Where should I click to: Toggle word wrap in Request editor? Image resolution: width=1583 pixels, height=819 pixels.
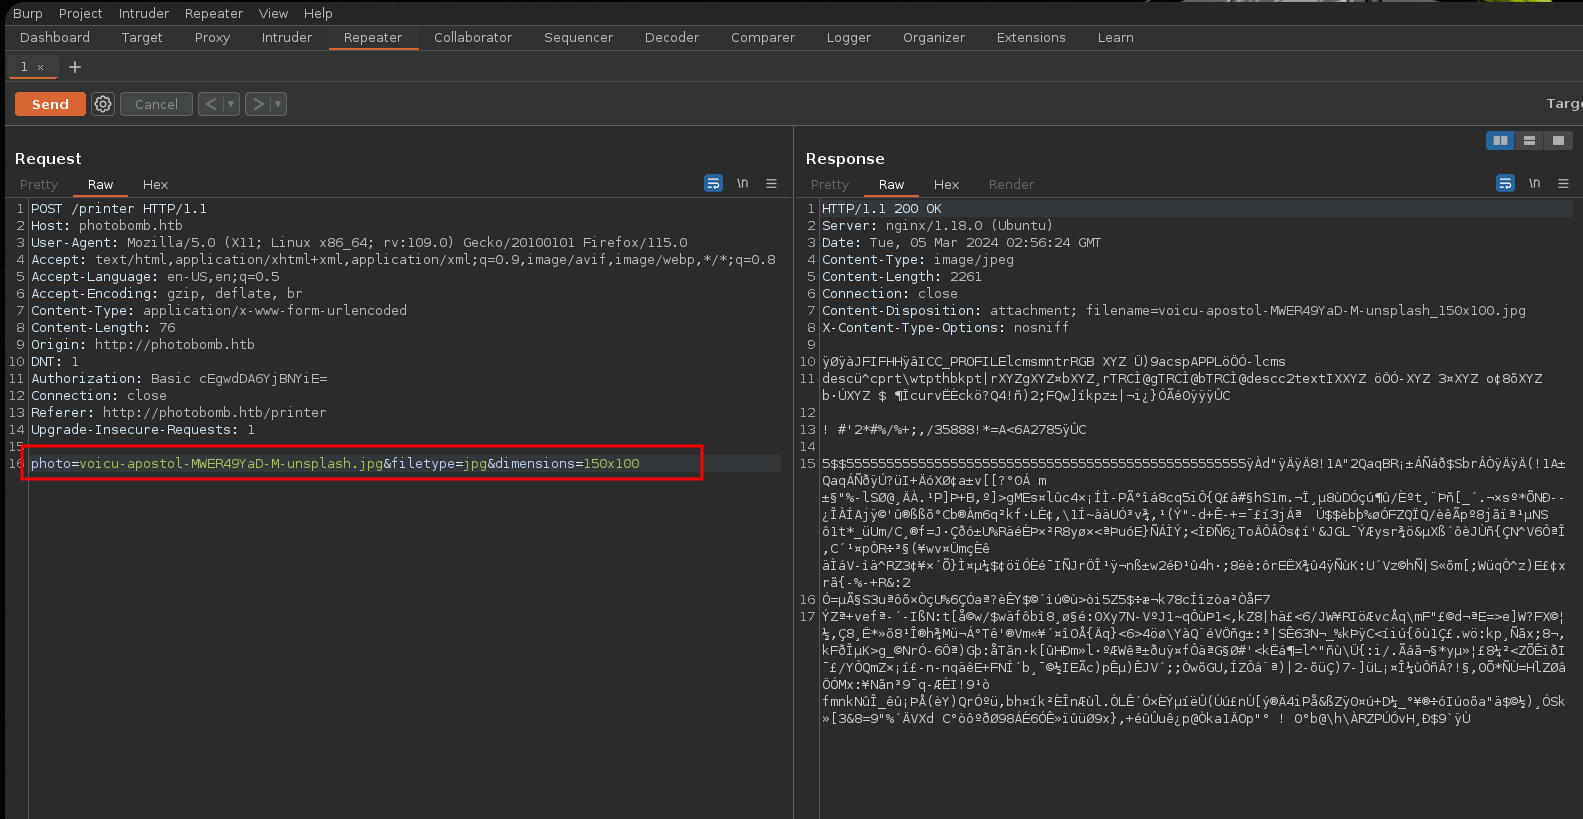(713, 184)
